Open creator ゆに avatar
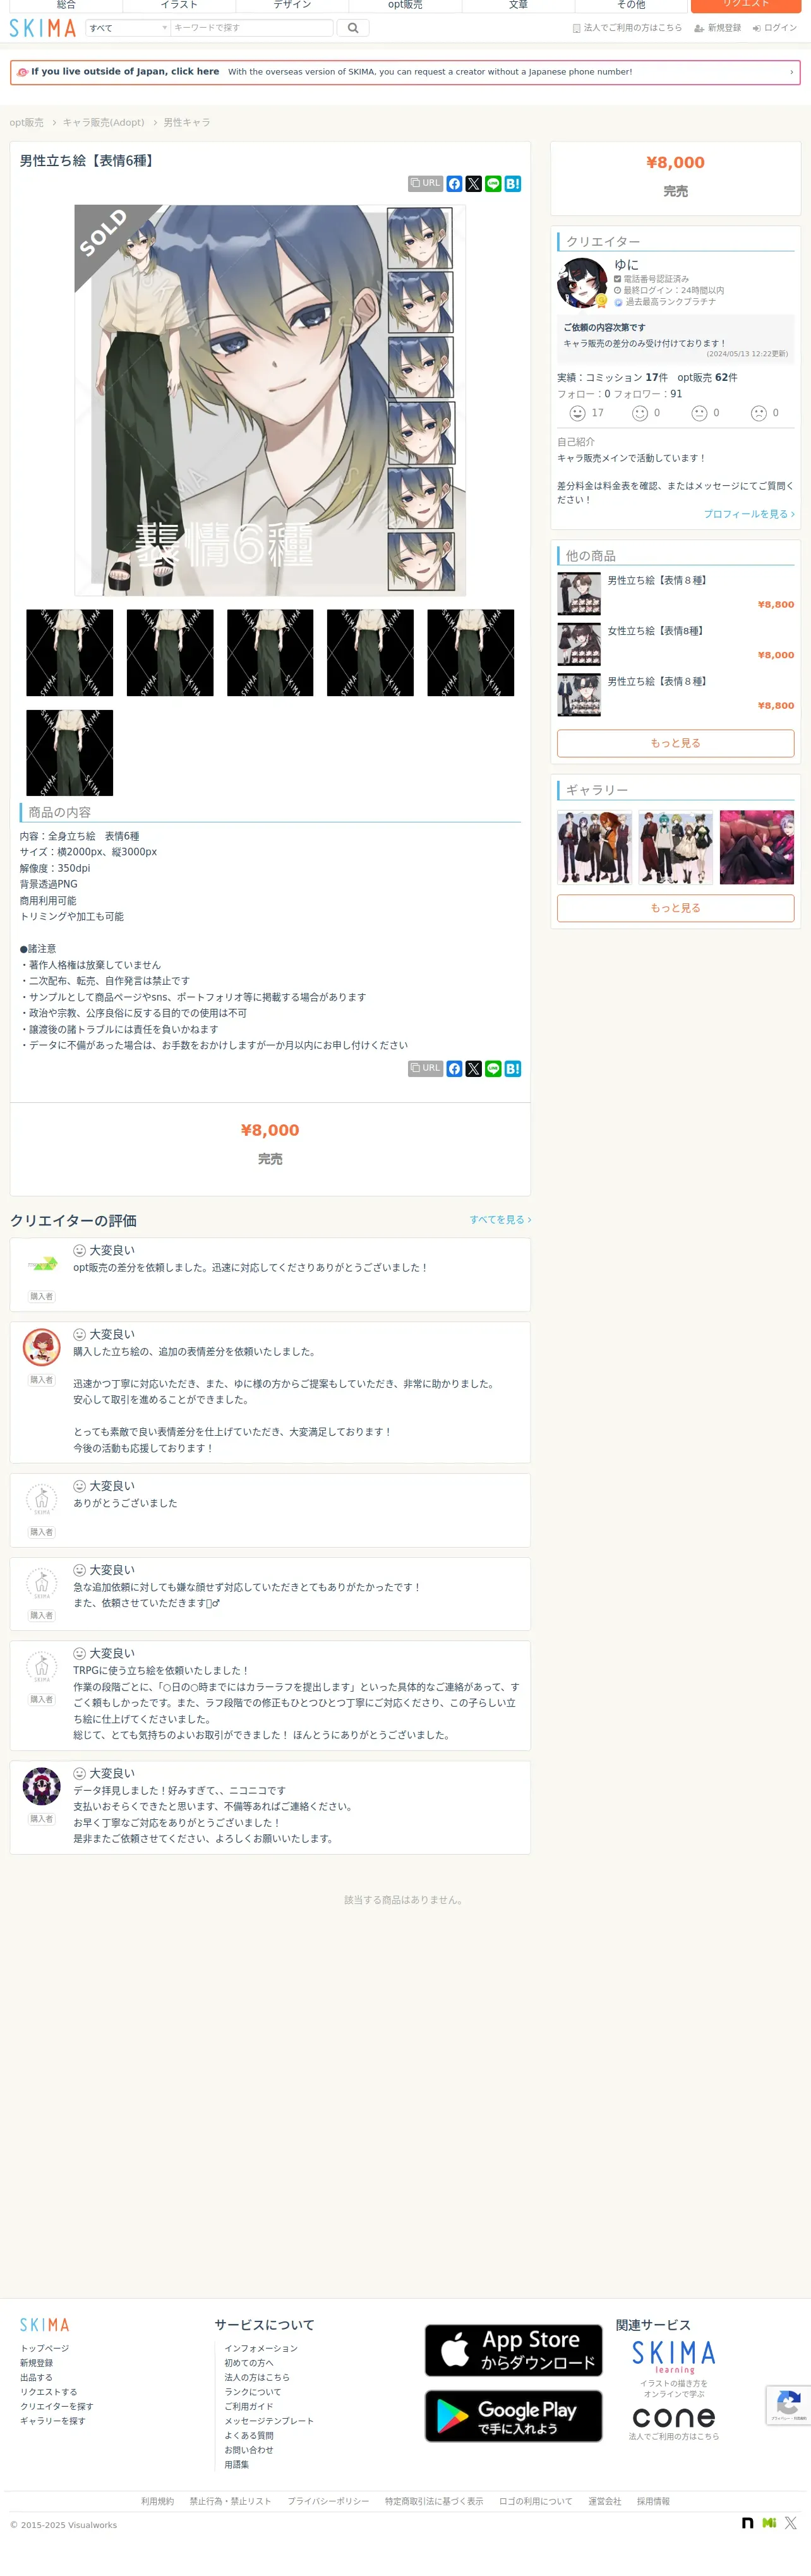Screen dimensions: 811x2576 582,283
